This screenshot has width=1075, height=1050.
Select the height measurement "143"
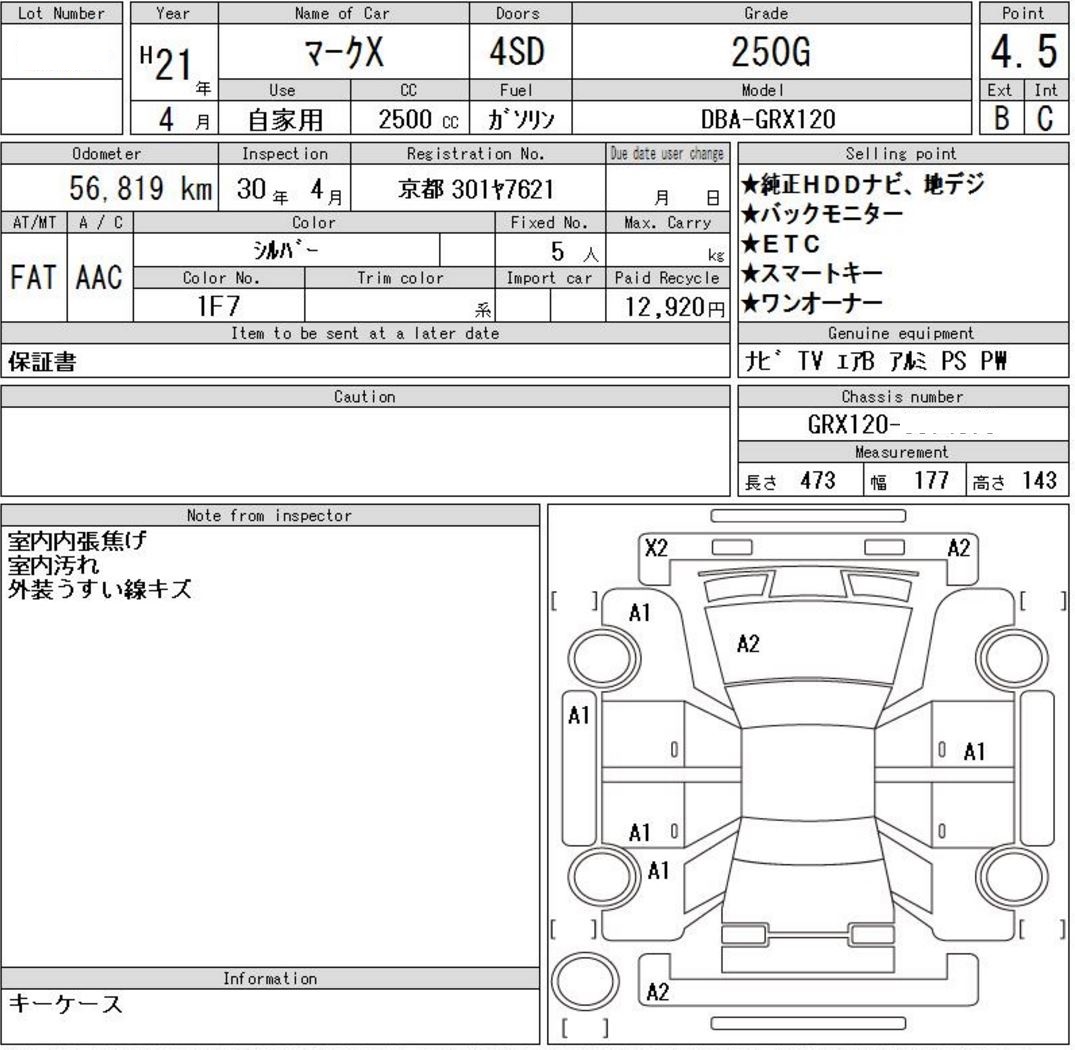[1039, 480]
